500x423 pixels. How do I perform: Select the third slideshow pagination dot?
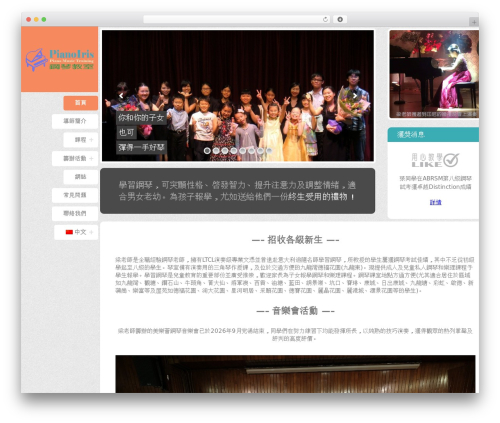tap(225, 151)
